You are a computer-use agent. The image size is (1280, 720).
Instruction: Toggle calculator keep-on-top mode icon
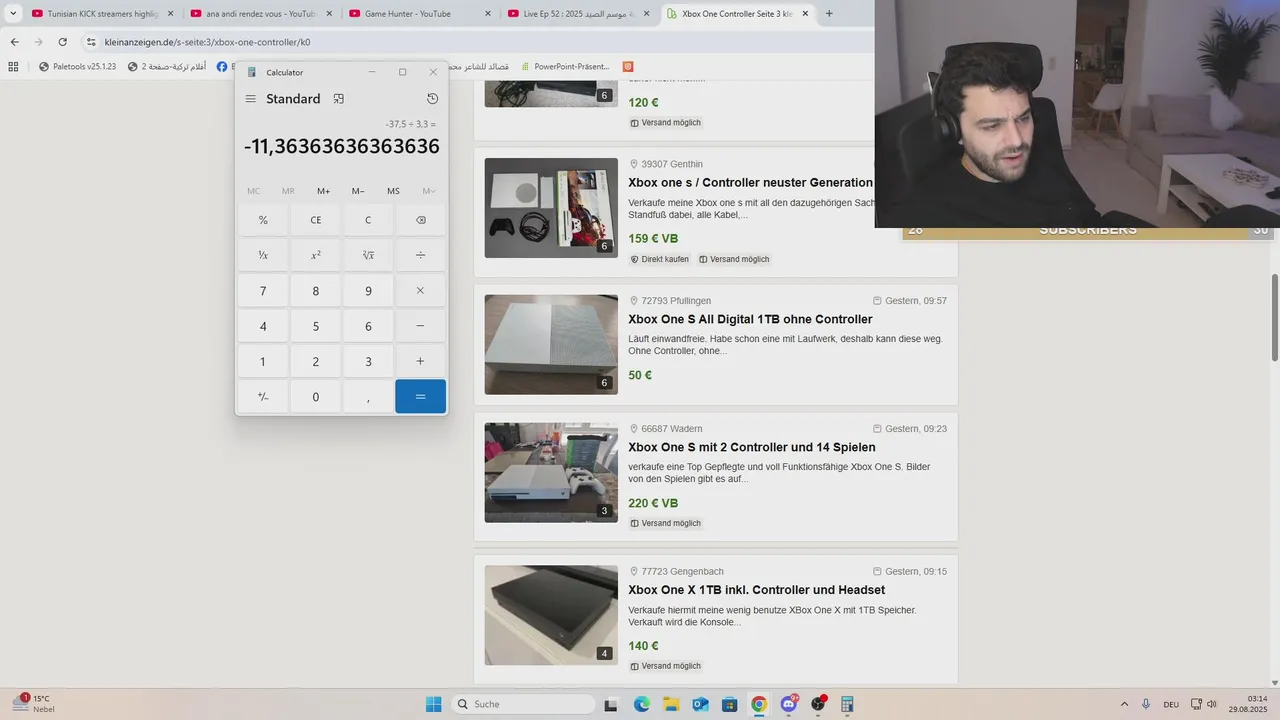[339, 99]
